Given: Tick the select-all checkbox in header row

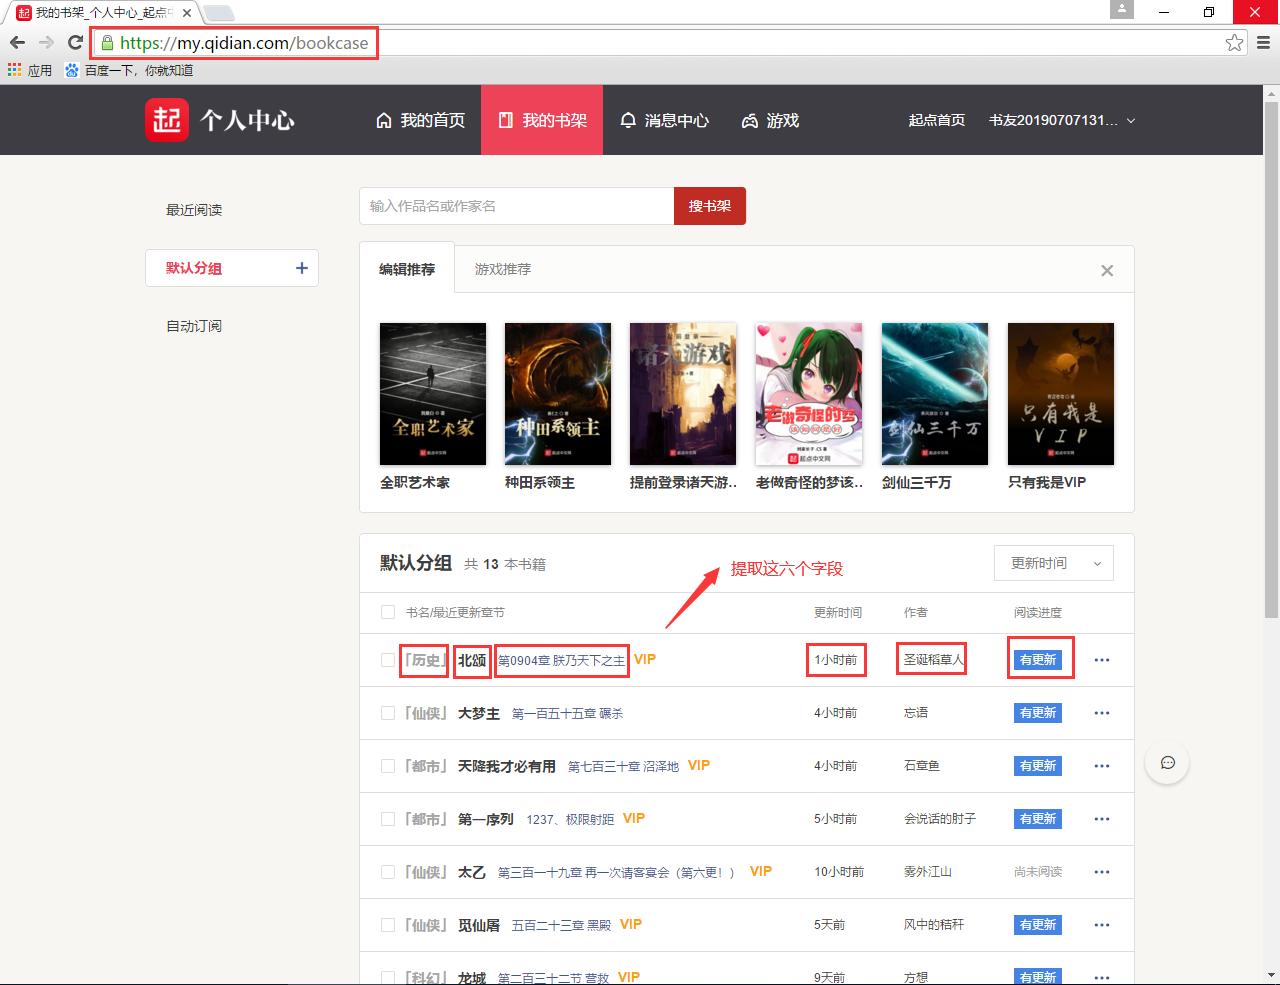Looking at the screenshot, I should click(x=388, y=612).
